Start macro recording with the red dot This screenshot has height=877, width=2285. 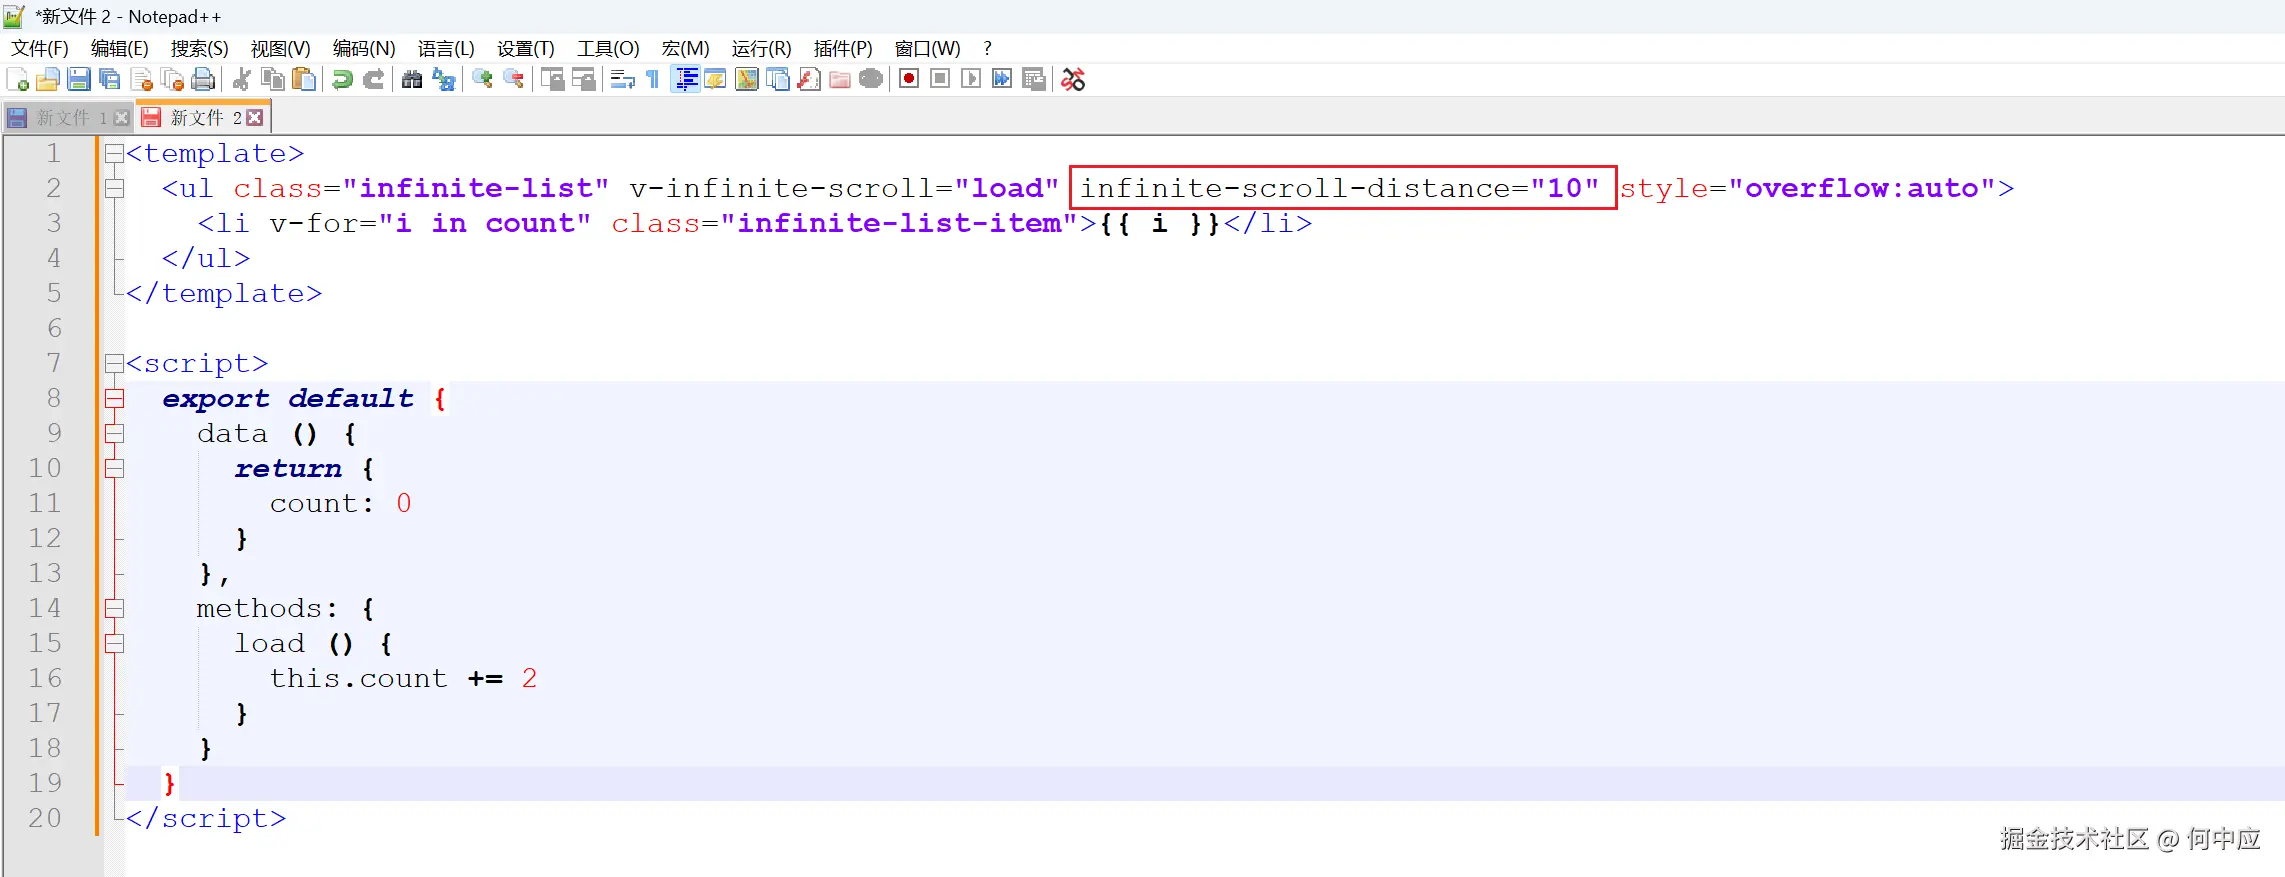pyautogui.click(x=909, y=80)
